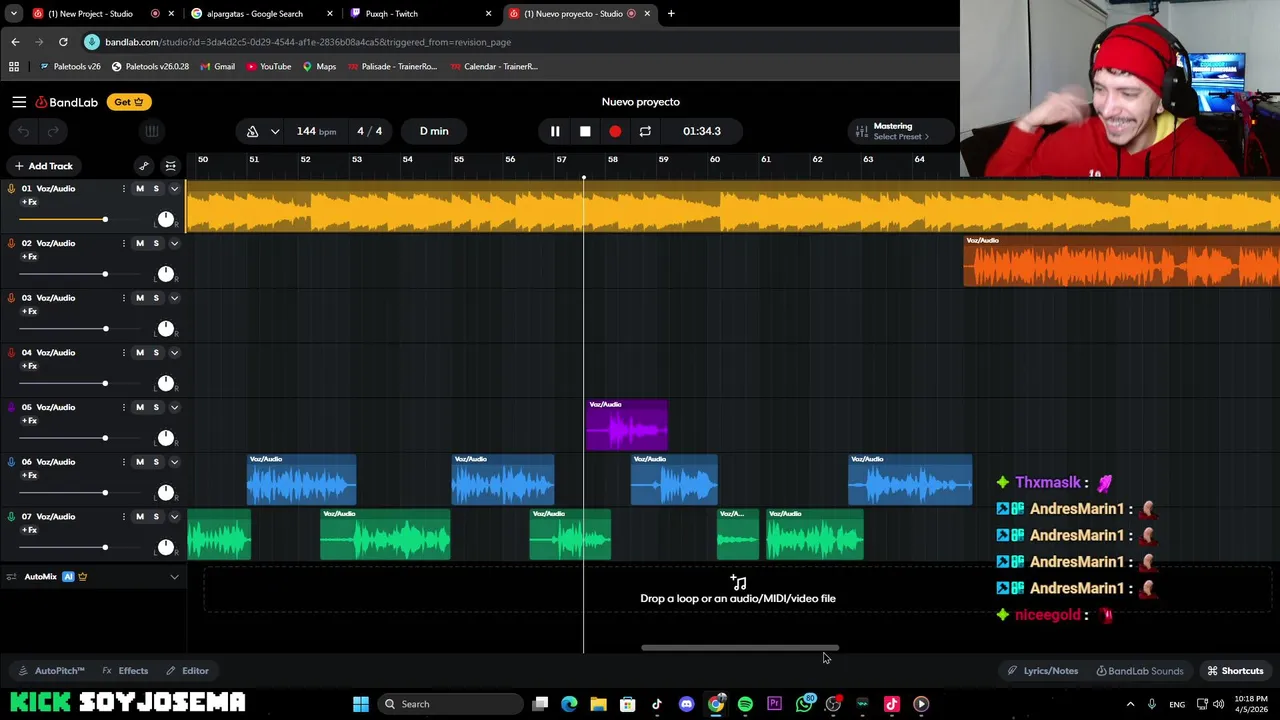1280x720 pixels.
Task: Expand the AutoMix panel chevron
Action: click(174, 577)
